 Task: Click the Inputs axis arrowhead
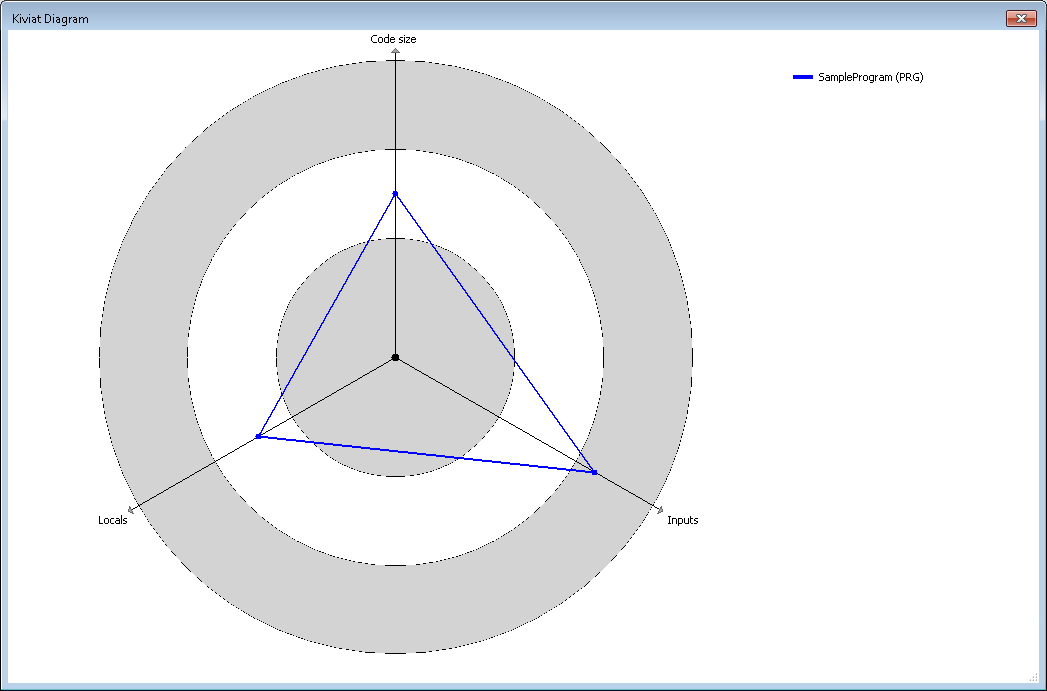tap(660, 511)
